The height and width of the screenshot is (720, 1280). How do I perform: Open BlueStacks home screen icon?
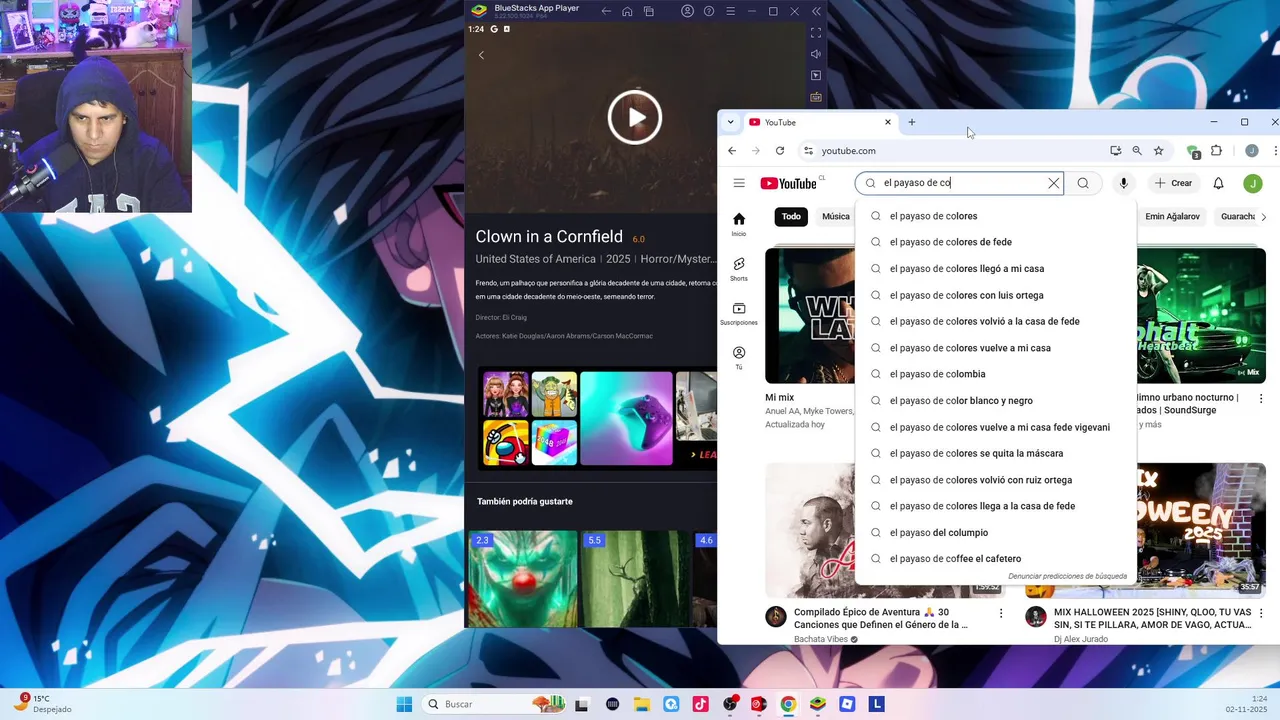(x=627, y=11)
